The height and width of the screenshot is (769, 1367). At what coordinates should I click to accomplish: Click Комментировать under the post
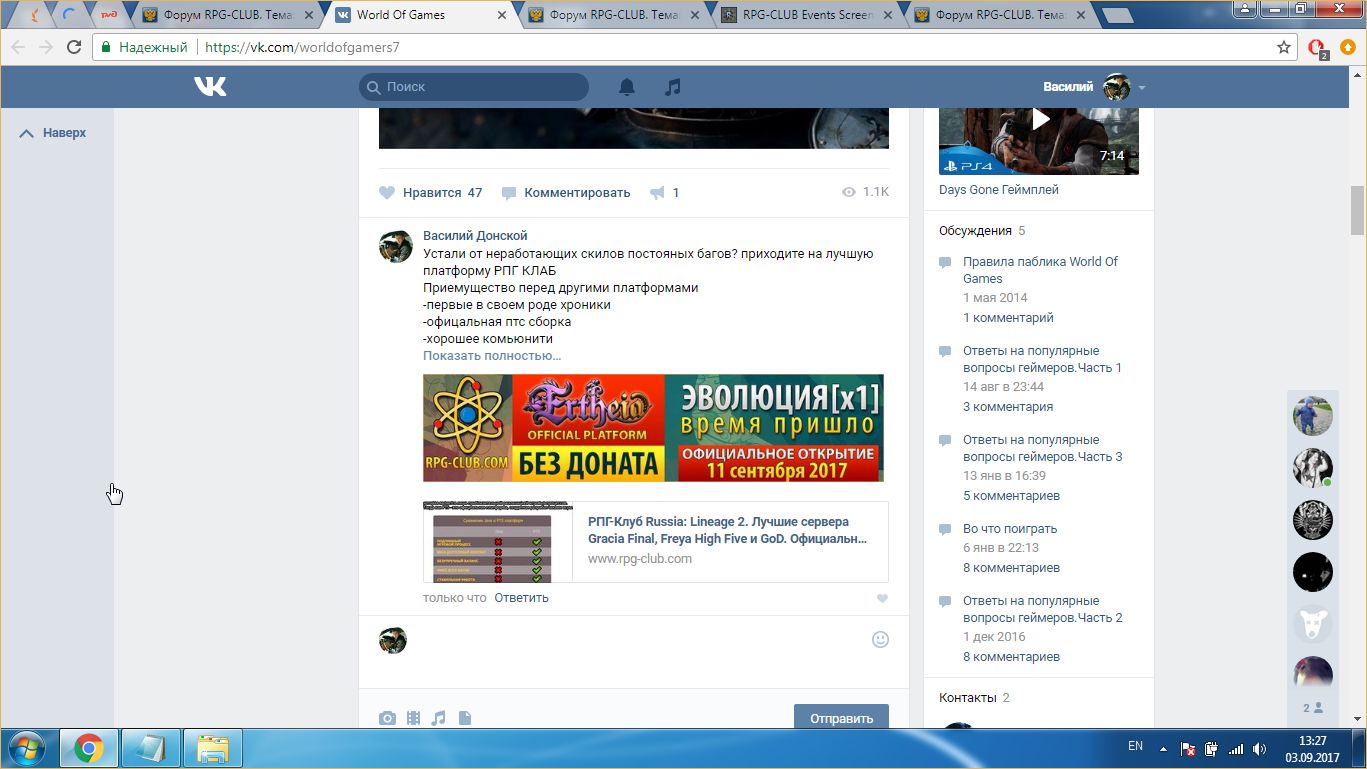[x=566, y=192]
